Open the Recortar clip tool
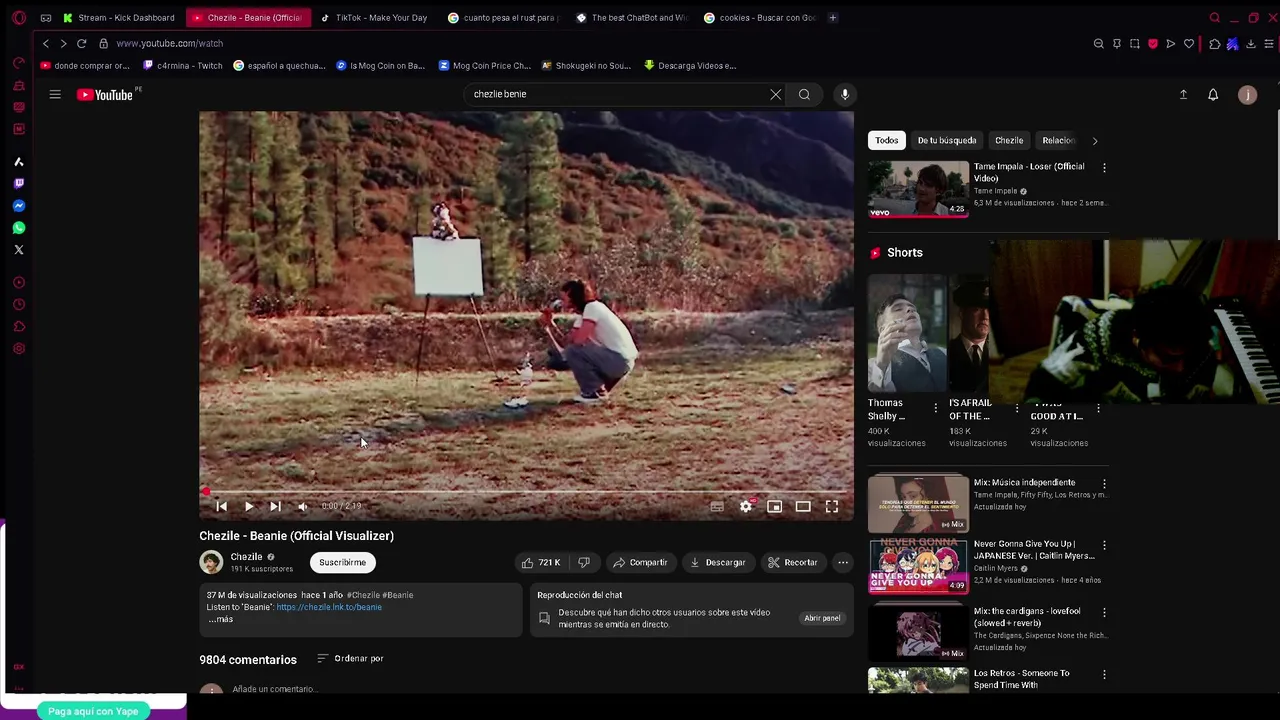 (x=793, y=562)
